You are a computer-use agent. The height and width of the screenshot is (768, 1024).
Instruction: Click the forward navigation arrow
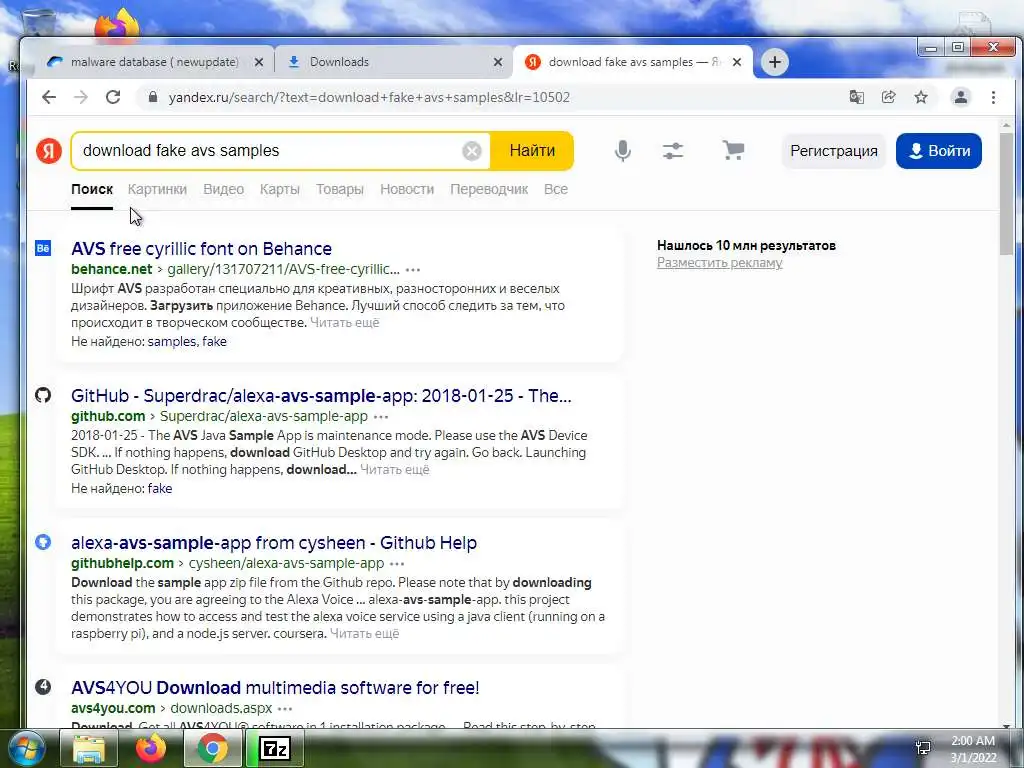80,97
